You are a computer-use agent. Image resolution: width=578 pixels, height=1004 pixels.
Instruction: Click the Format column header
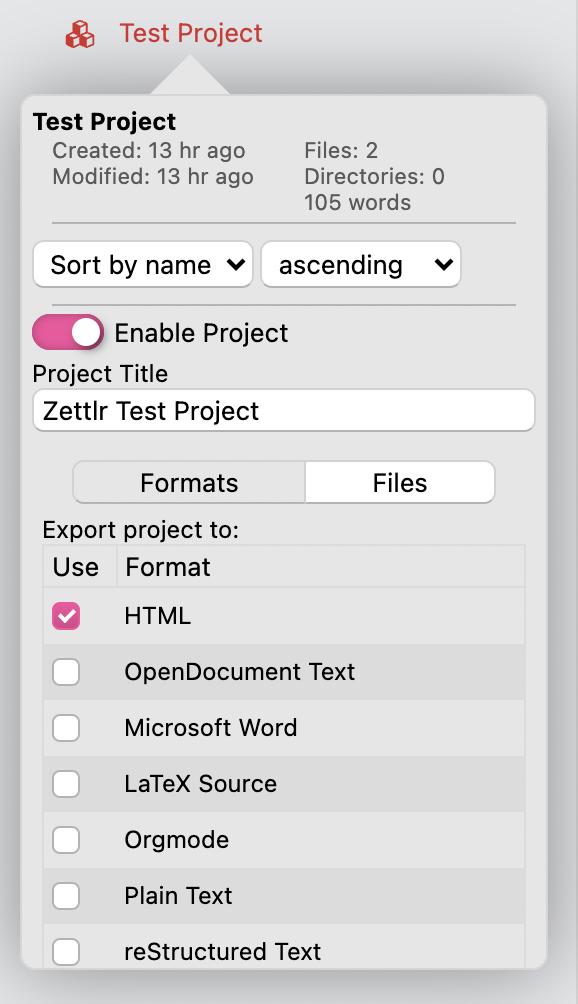click(x=168, y=566)
